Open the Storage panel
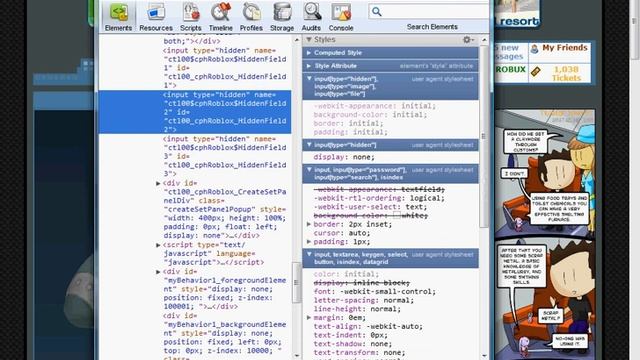This screenshot has width=640, height=360. coord(282,17)
